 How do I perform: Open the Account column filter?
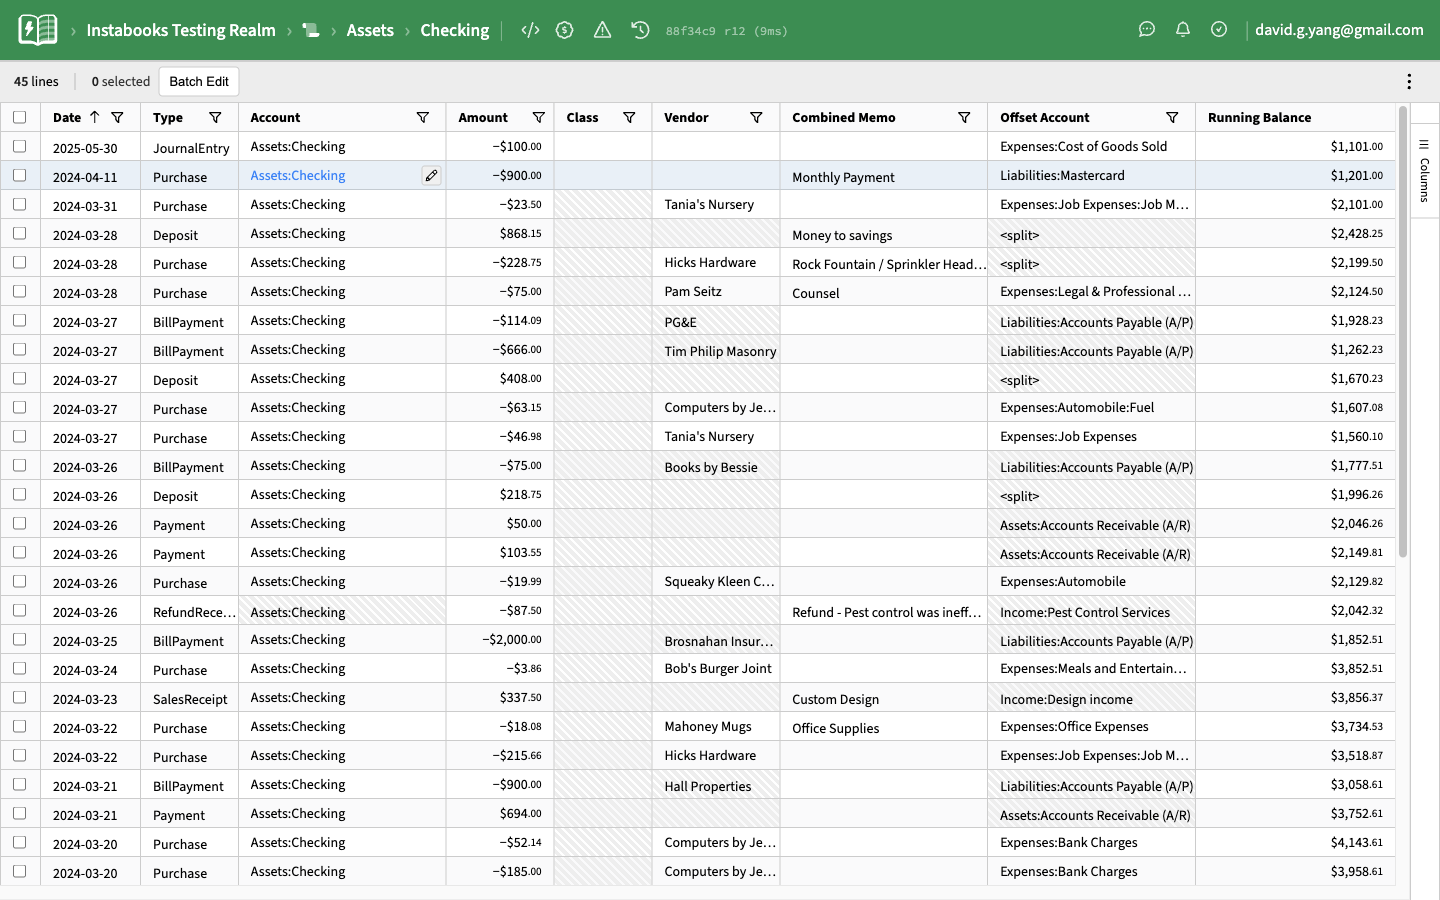423,117
